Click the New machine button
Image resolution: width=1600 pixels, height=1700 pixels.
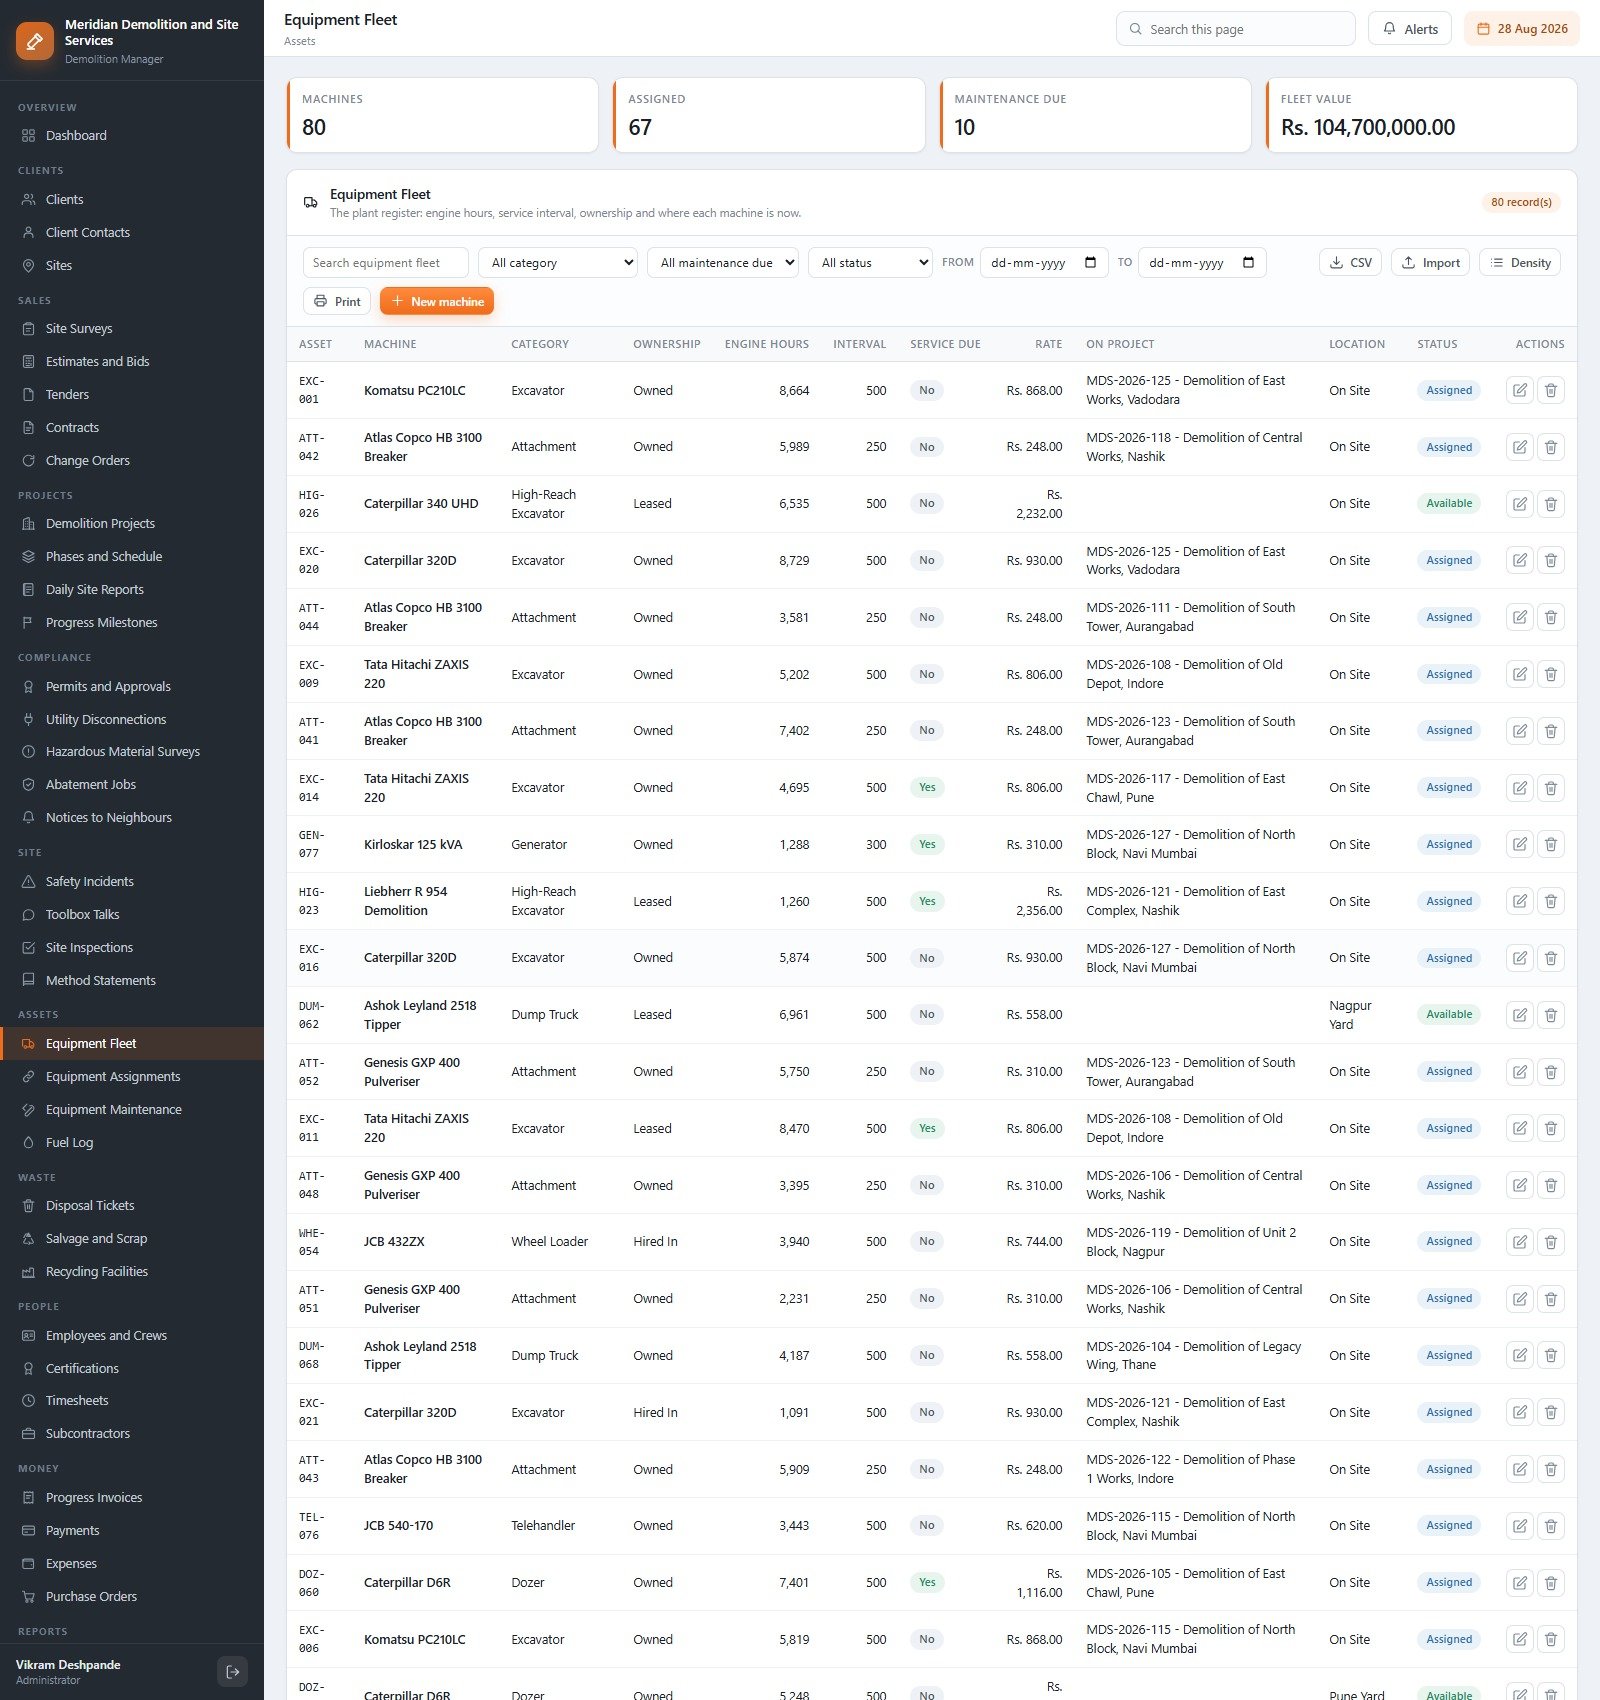(437, 301)
